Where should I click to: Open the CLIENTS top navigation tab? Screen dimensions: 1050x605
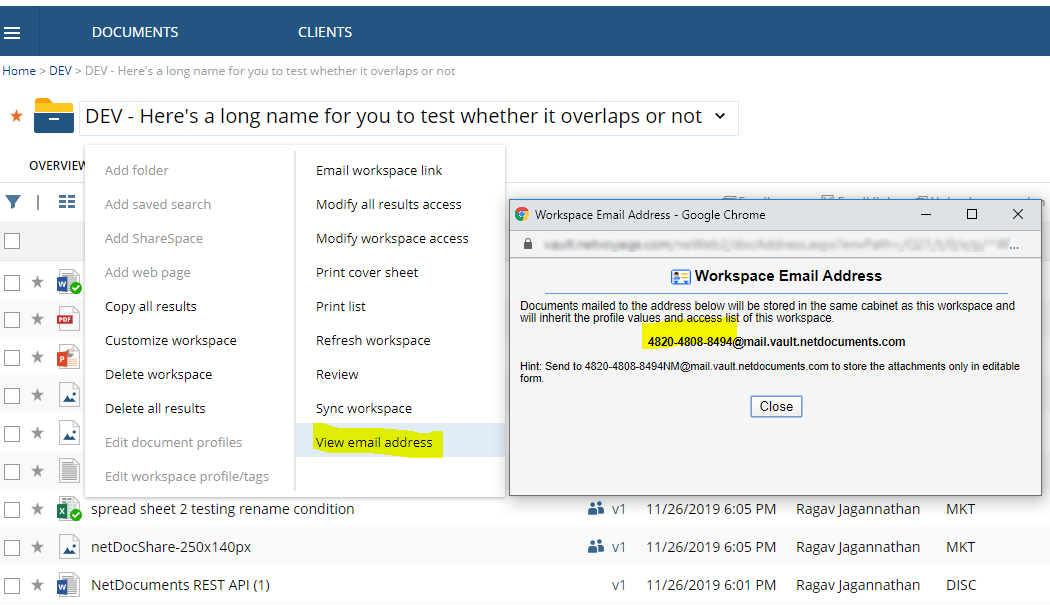coord(325,32)
